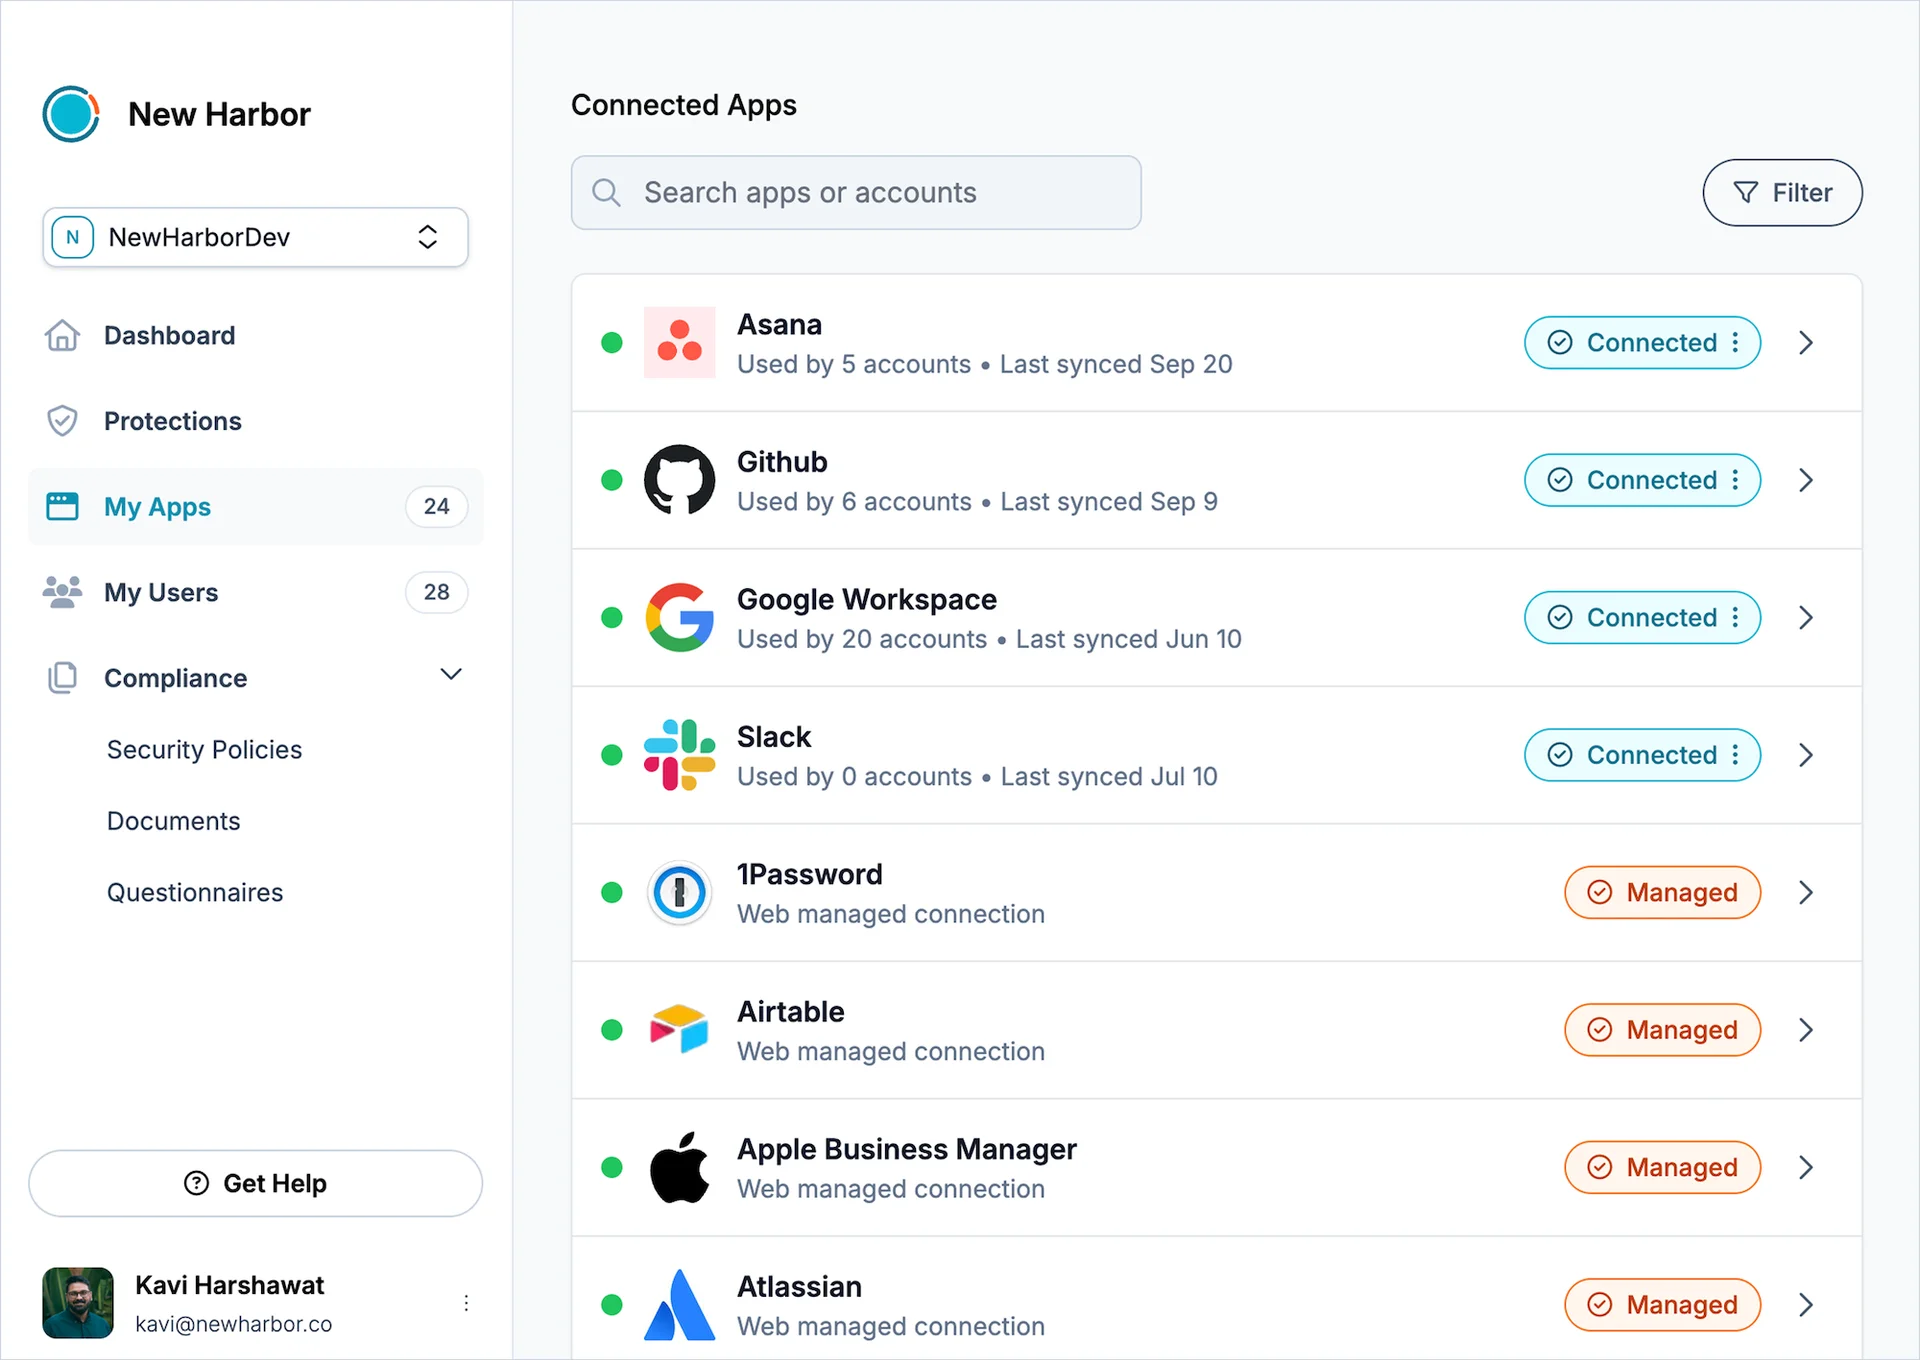Collapse the Compliance section chevron
The image size is (1920, 1360).
pyautogui.click(x=451, y=675)
